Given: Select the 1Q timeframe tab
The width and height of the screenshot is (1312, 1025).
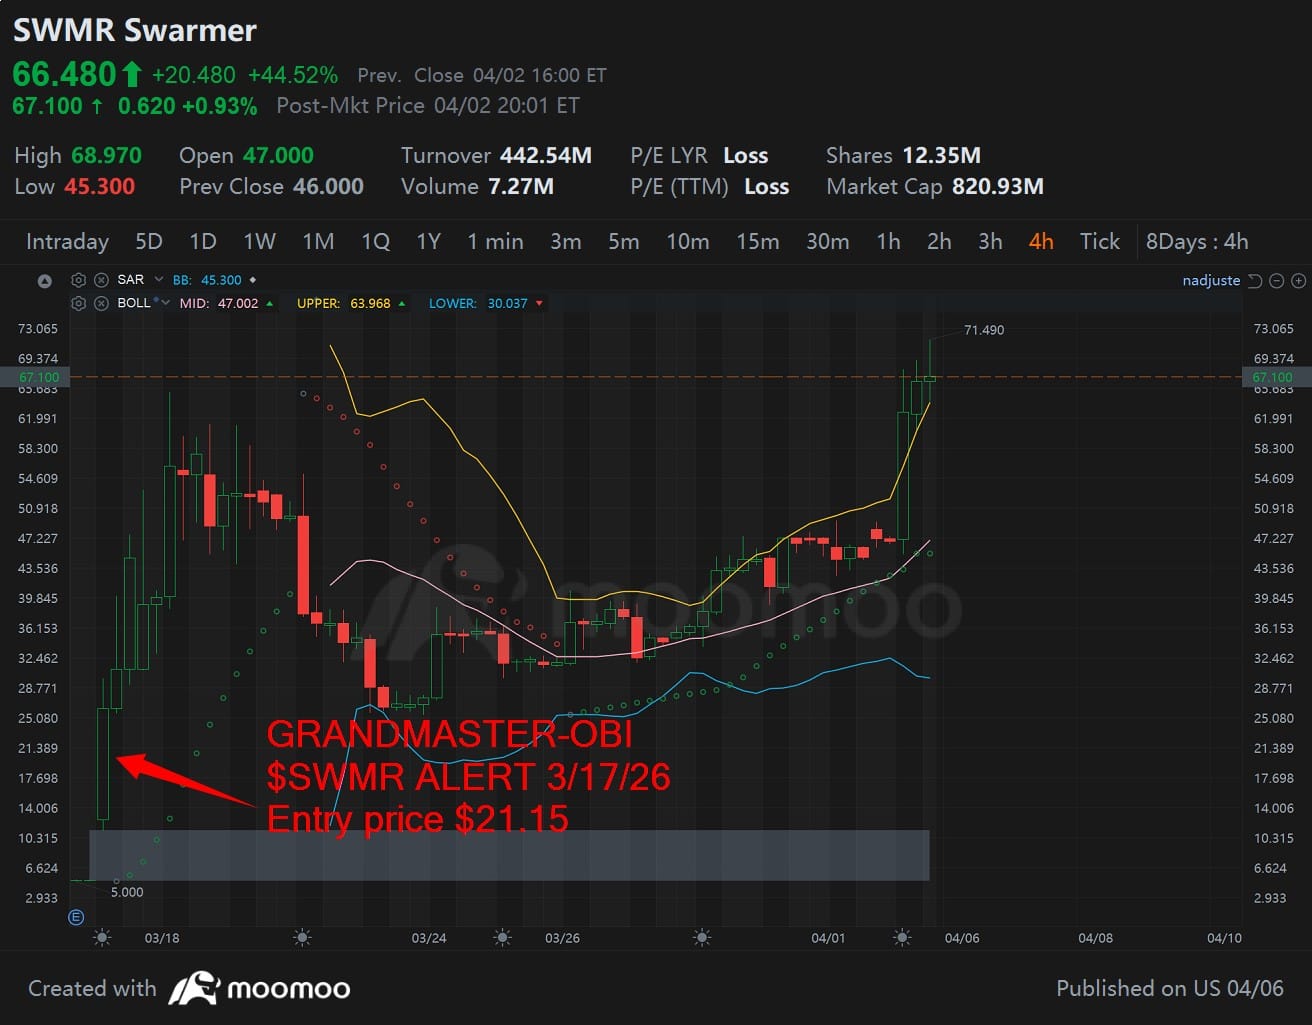Looking at the screenshot, I should pyautogui.click(x=375, y=242).
